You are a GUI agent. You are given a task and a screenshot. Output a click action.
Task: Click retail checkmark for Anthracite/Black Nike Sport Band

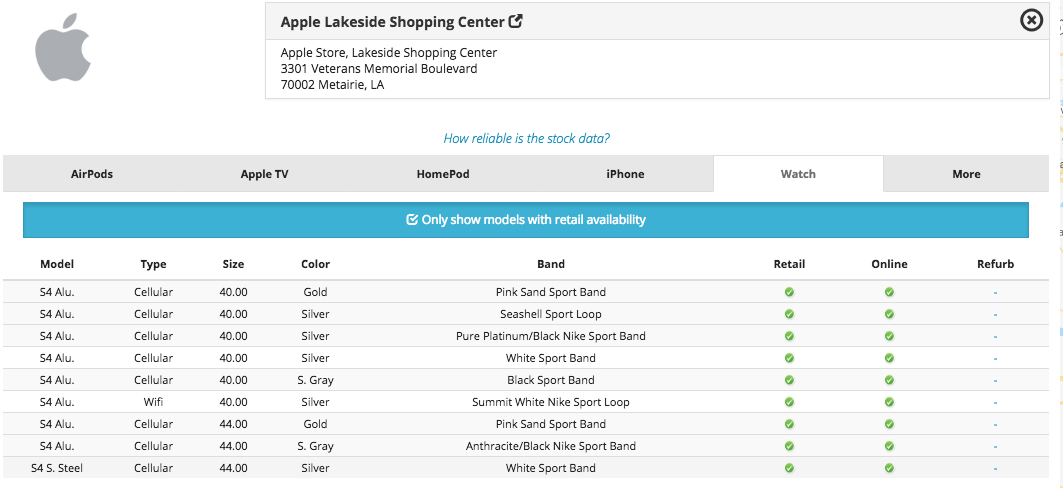789,446
